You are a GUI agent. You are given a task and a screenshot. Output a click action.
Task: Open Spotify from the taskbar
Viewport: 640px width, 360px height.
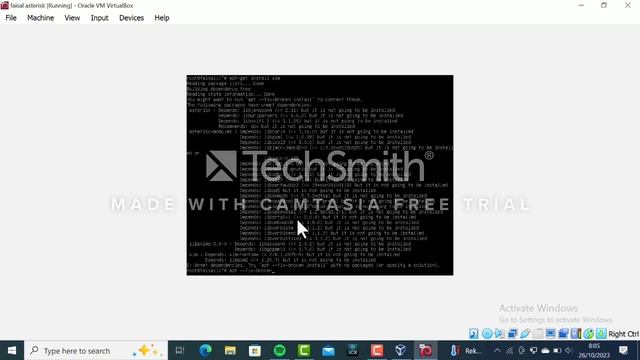[279, 350]
